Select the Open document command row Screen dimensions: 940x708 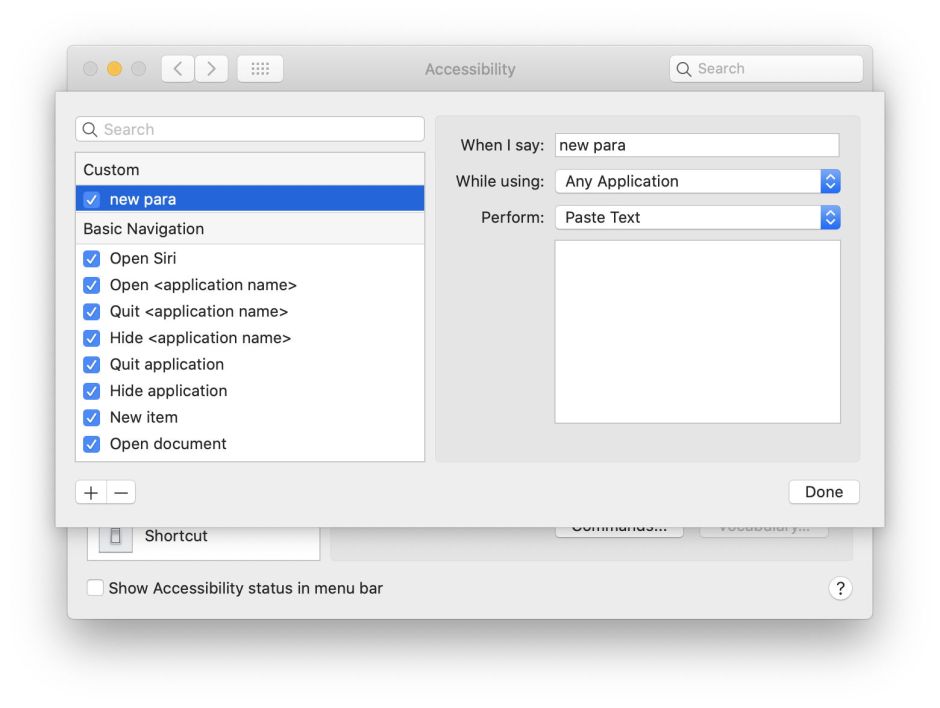[168, 444]
